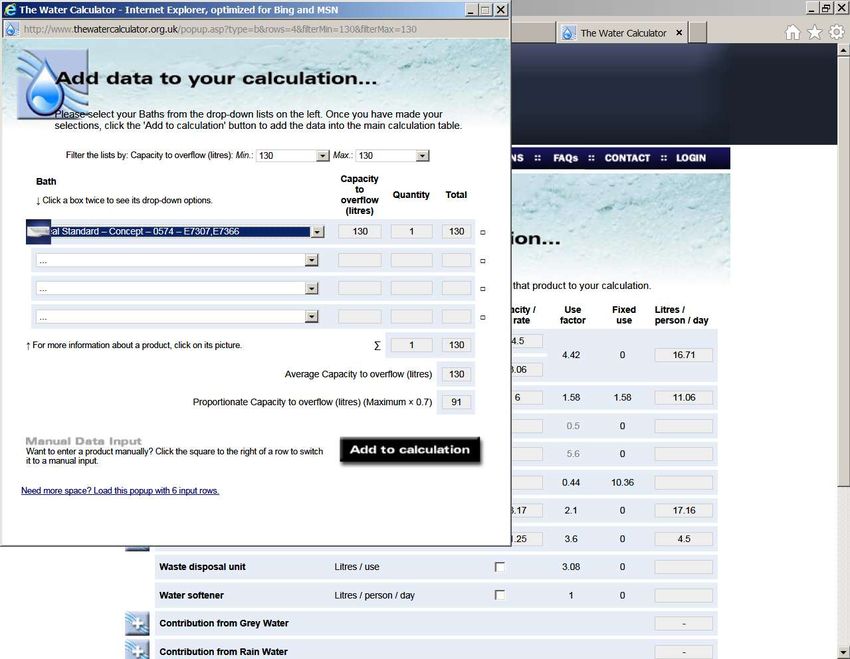850x659 pixels.
Task: Click the bath product thumbnail in first row
Action: (38, 232)
